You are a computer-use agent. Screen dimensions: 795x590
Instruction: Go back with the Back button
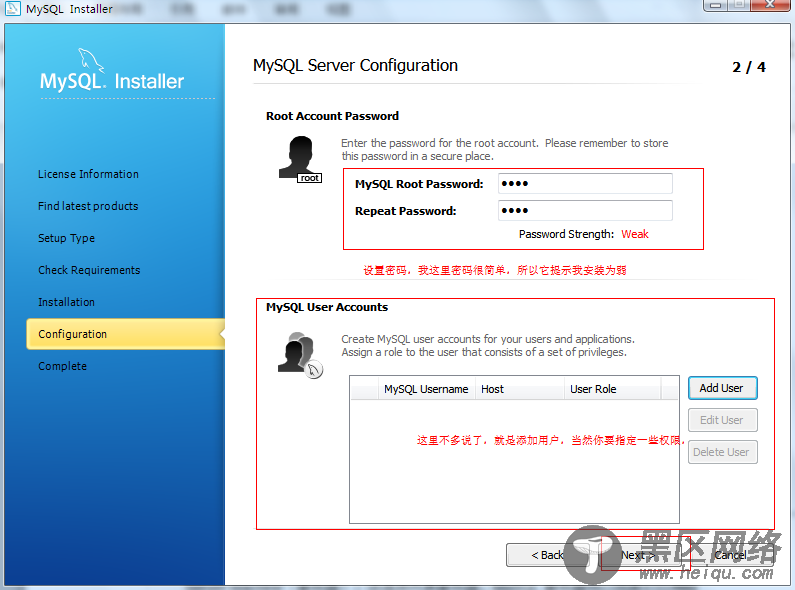click(546, 555)
